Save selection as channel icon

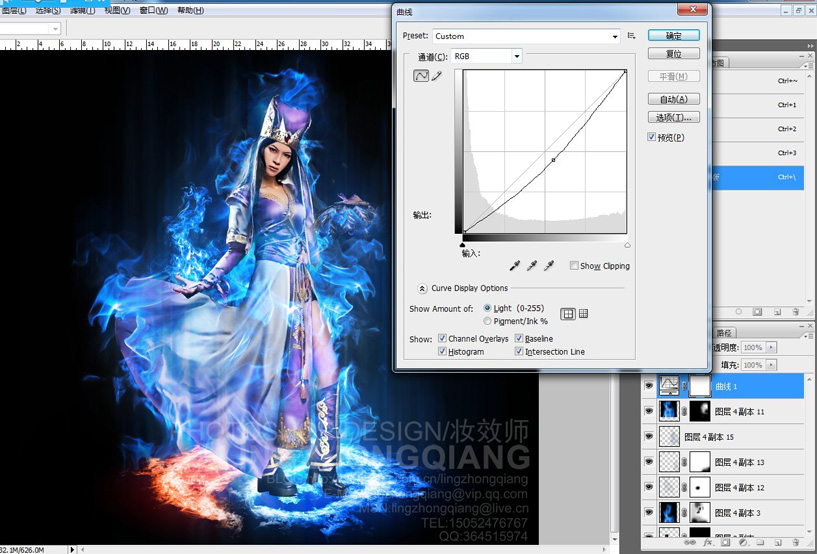(x=757, y=312)
